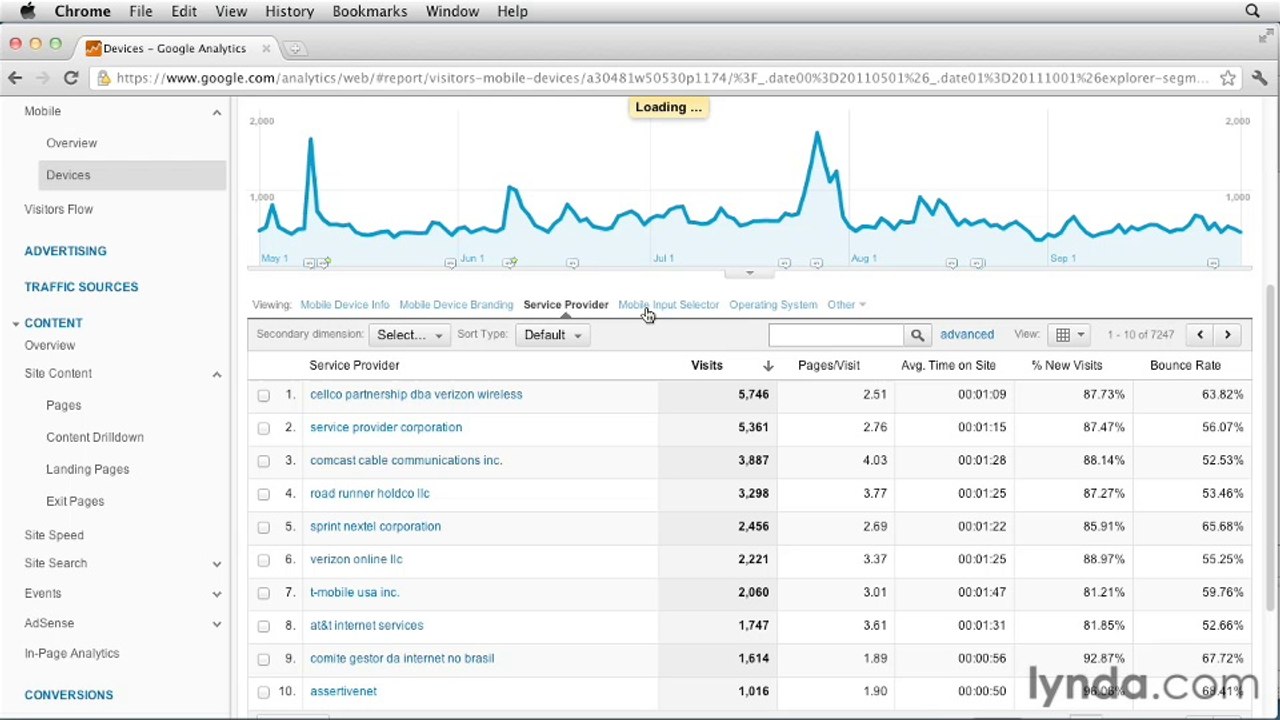Open the table View type dropdown
The image size is (1280, 720).
pos(1069,335)
